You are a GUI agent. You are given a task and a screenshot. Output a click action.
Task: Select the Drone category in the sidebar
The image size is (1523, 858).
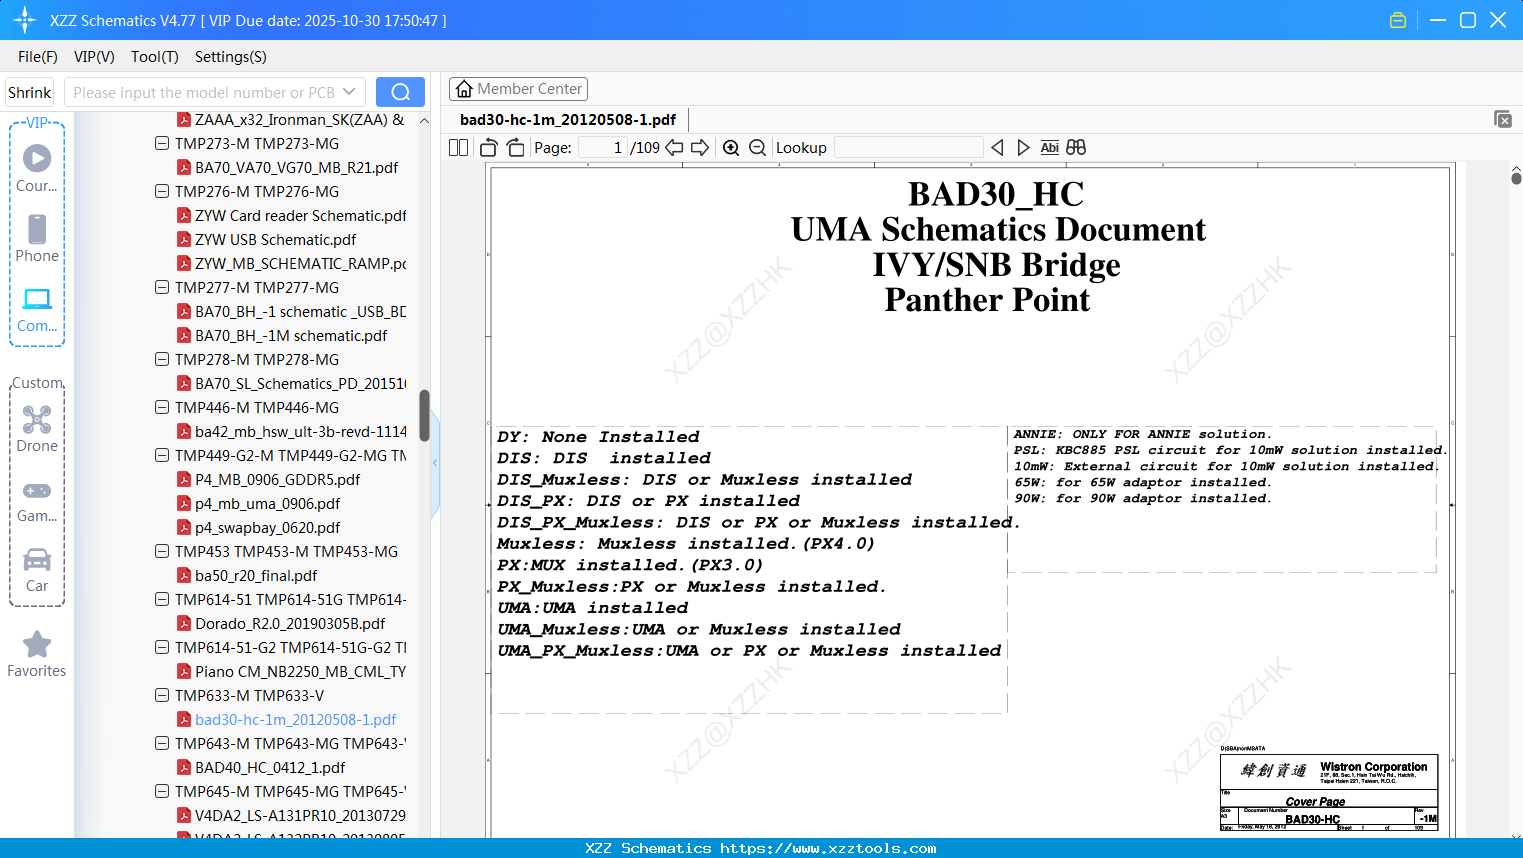point(37,429)
